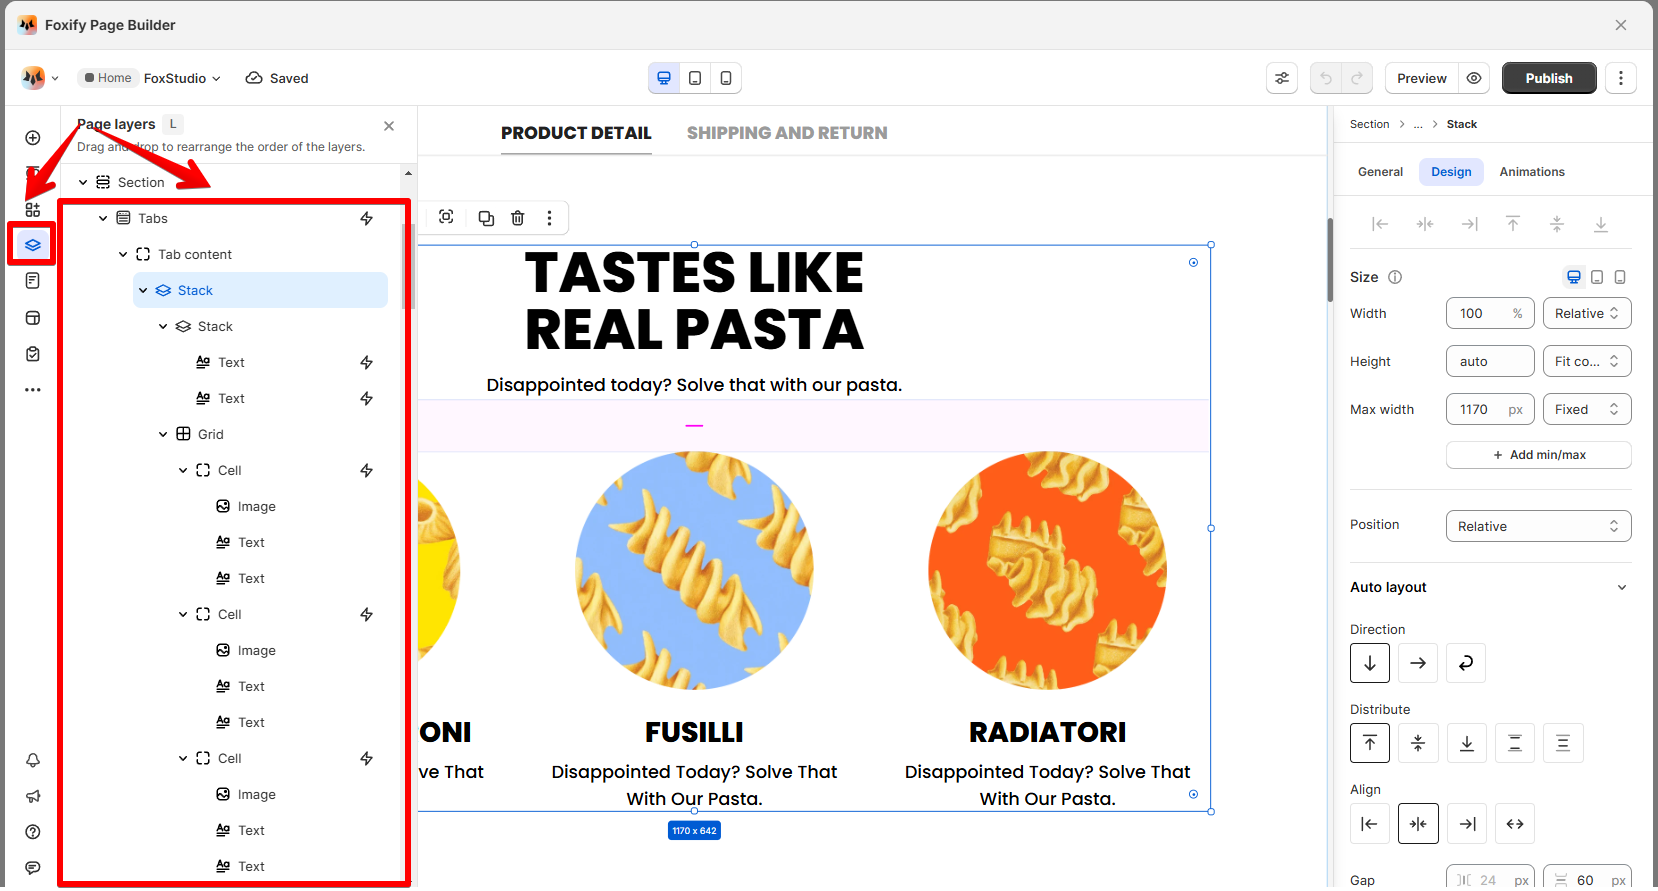The height and width of the screenshot is (891, 1658).
Task: Open the PRODUCT DETAIL tab
Action: tap(576, 133)
